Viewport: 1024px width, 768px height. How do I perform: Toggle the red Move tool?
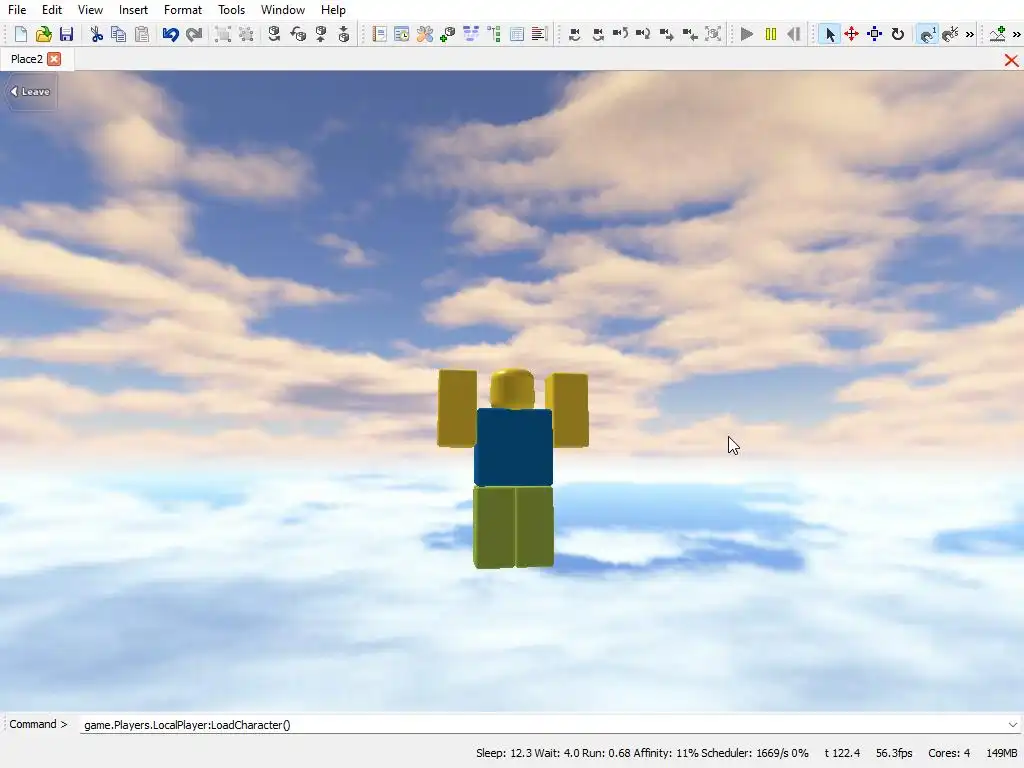click(852, 35)
